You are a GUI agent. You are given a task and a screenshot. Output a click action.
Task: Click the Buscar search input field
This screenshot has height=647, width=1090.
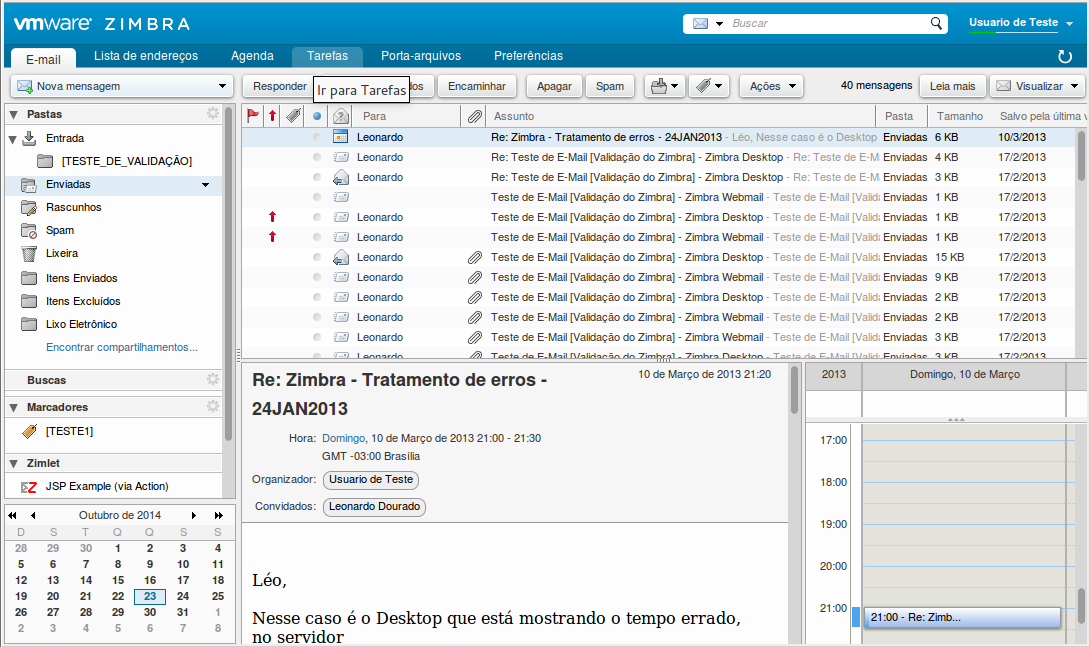pyautogui.click(x=829, y=23)
